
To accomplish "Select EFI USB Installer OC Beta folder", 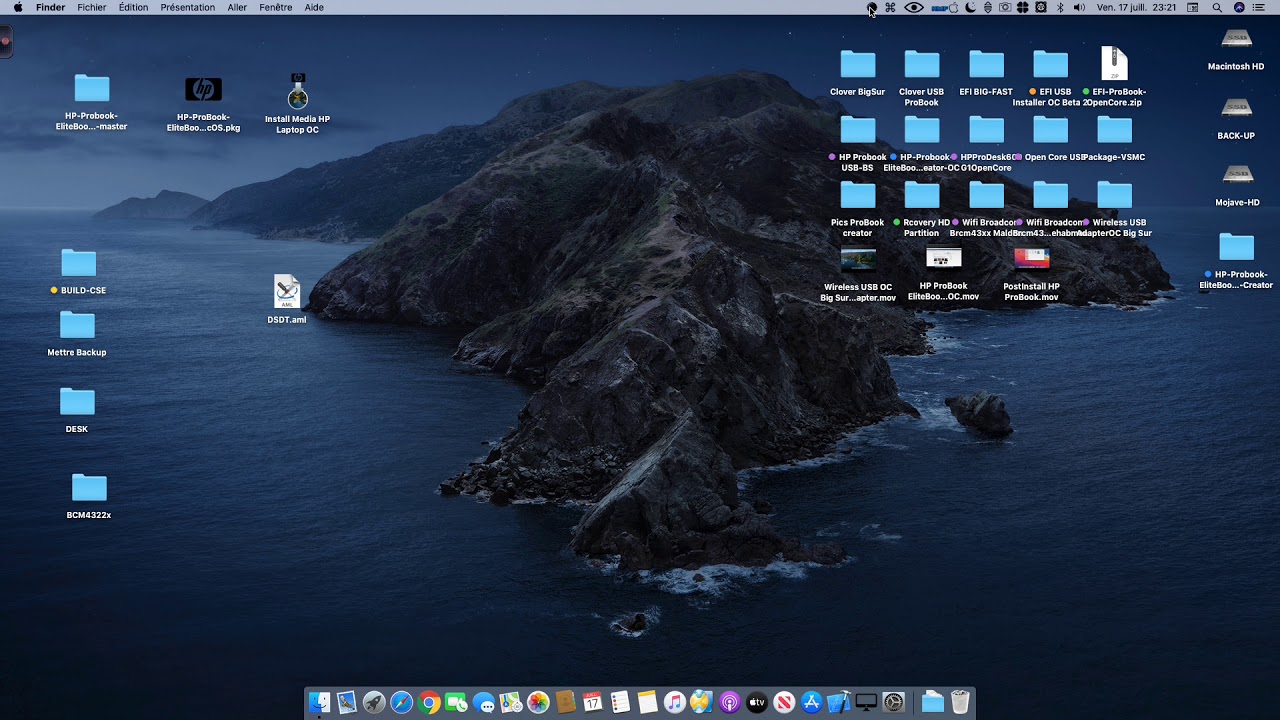I will click(x=1050, y=64).
